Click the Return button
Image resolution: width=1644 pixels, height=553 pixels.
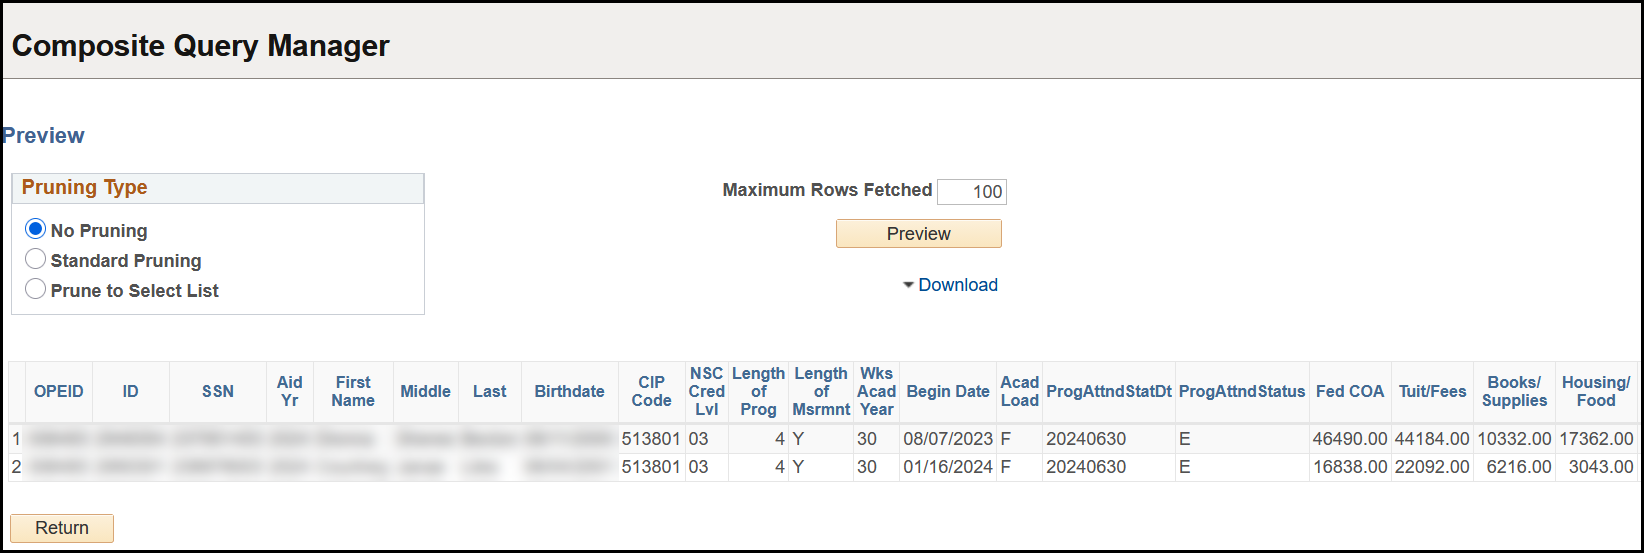[x=62, y=528]
